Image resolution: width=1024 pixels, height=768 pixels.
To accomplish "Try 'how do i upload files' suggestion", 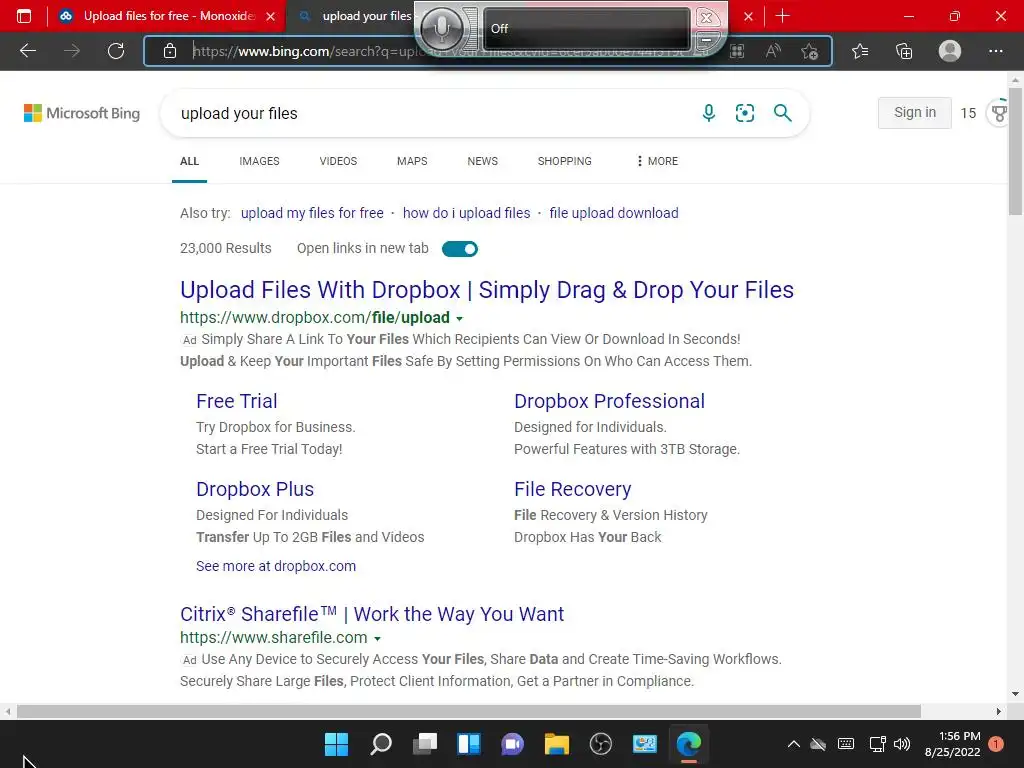I will point(466,213).
